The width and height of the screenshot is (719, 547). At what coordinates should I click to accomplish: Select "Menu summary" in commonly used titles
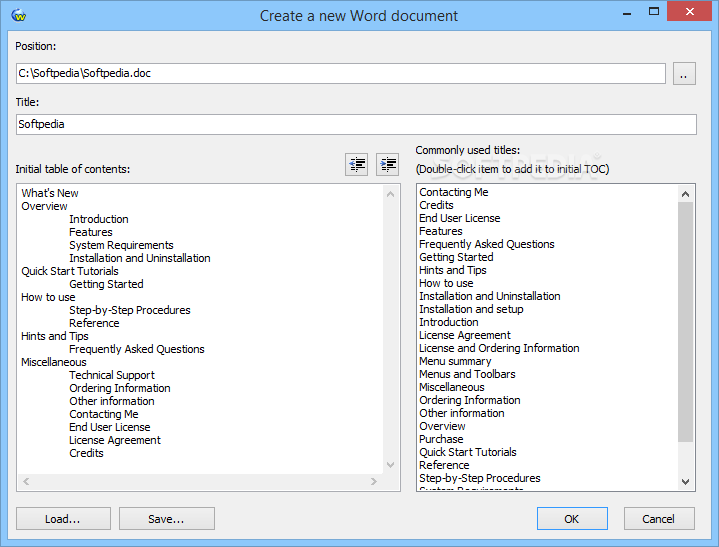pos(455,361)
